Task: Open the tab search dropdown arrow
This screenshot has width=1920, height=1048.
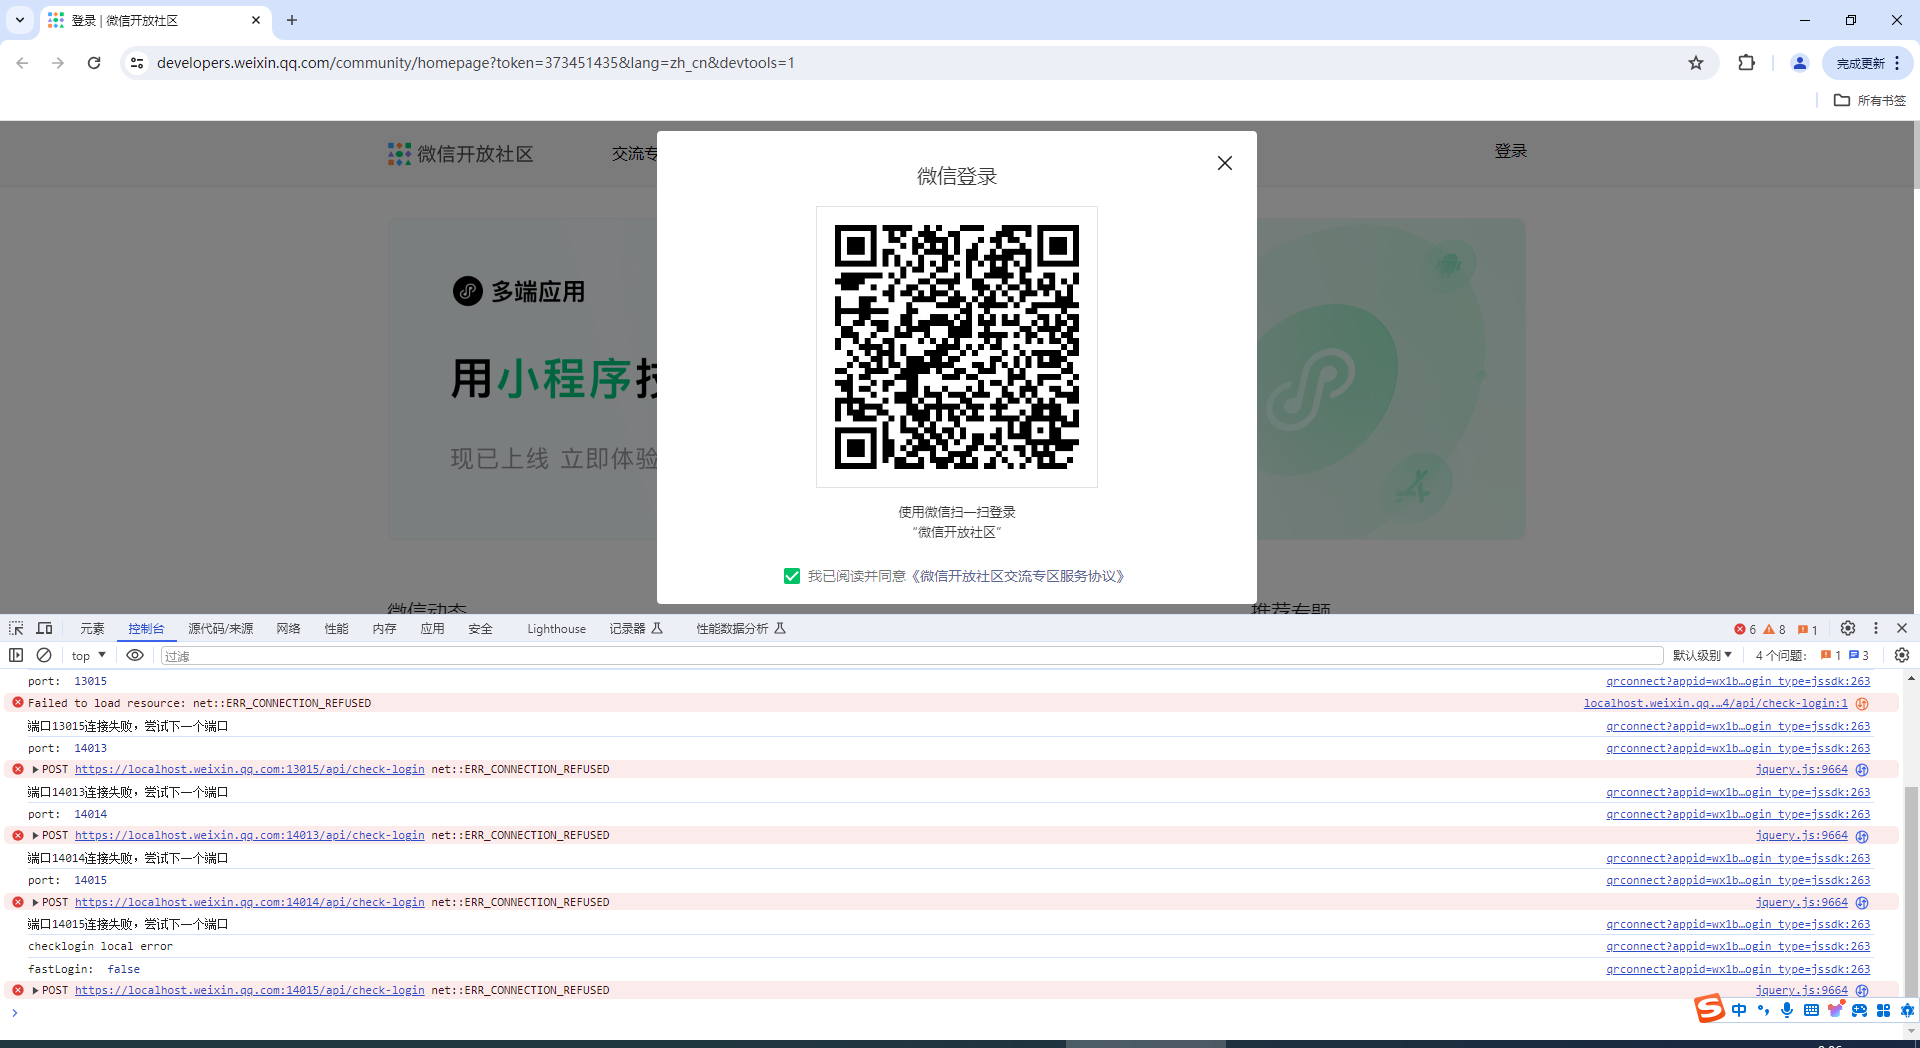Action: [19, 20]
